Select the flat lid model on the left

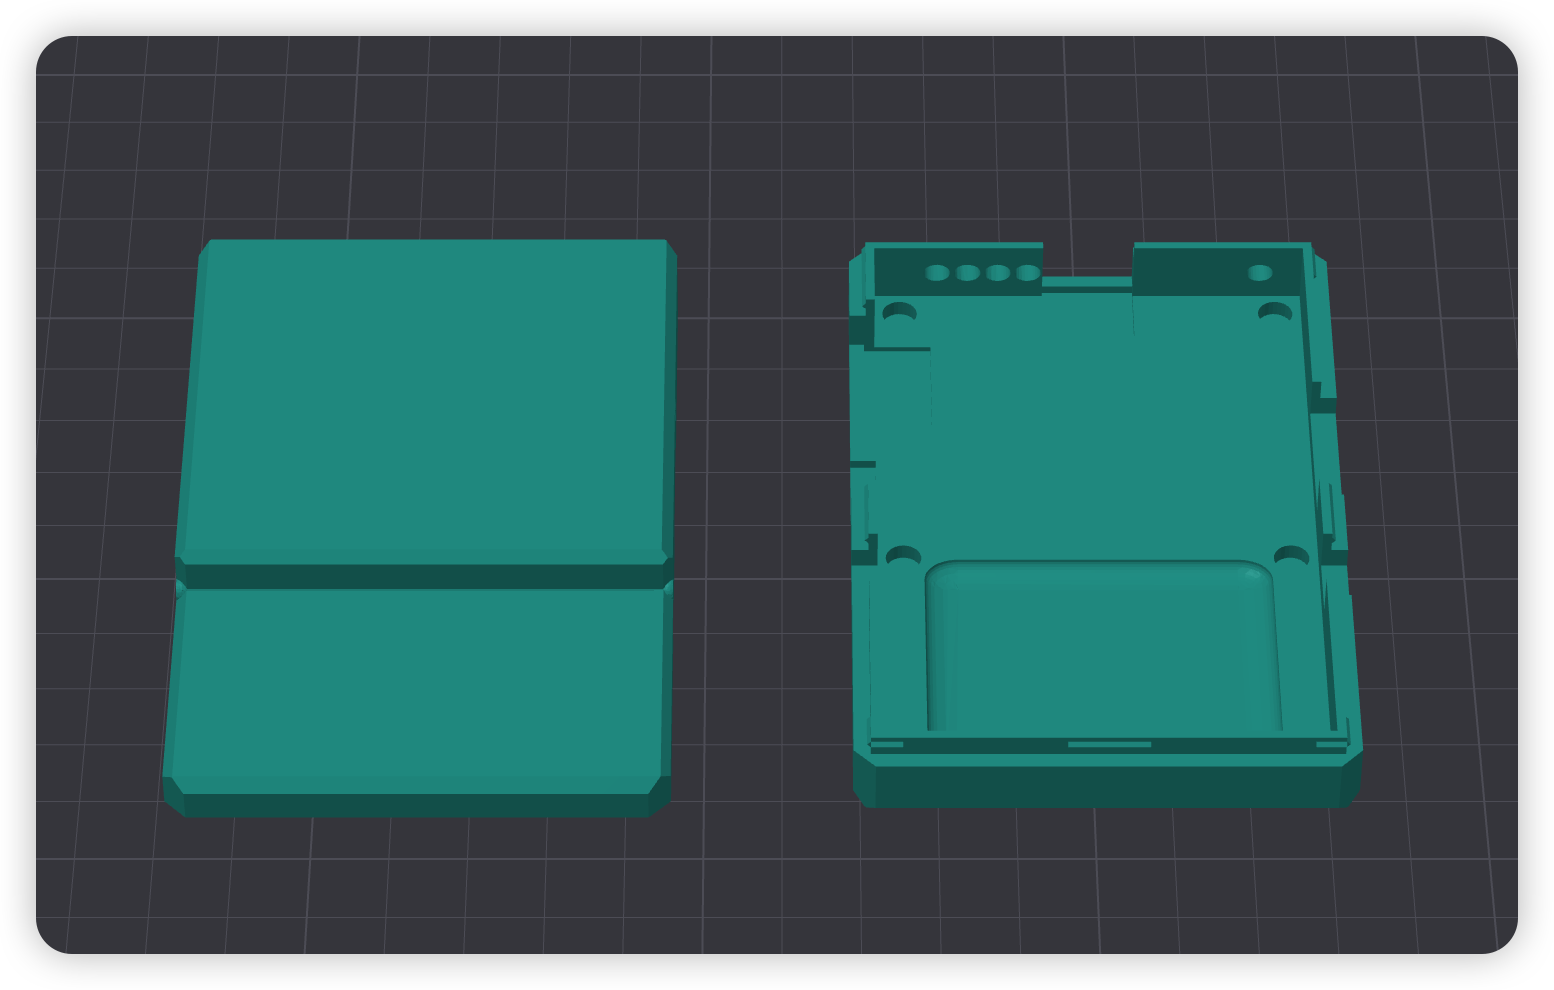[420, 527]
